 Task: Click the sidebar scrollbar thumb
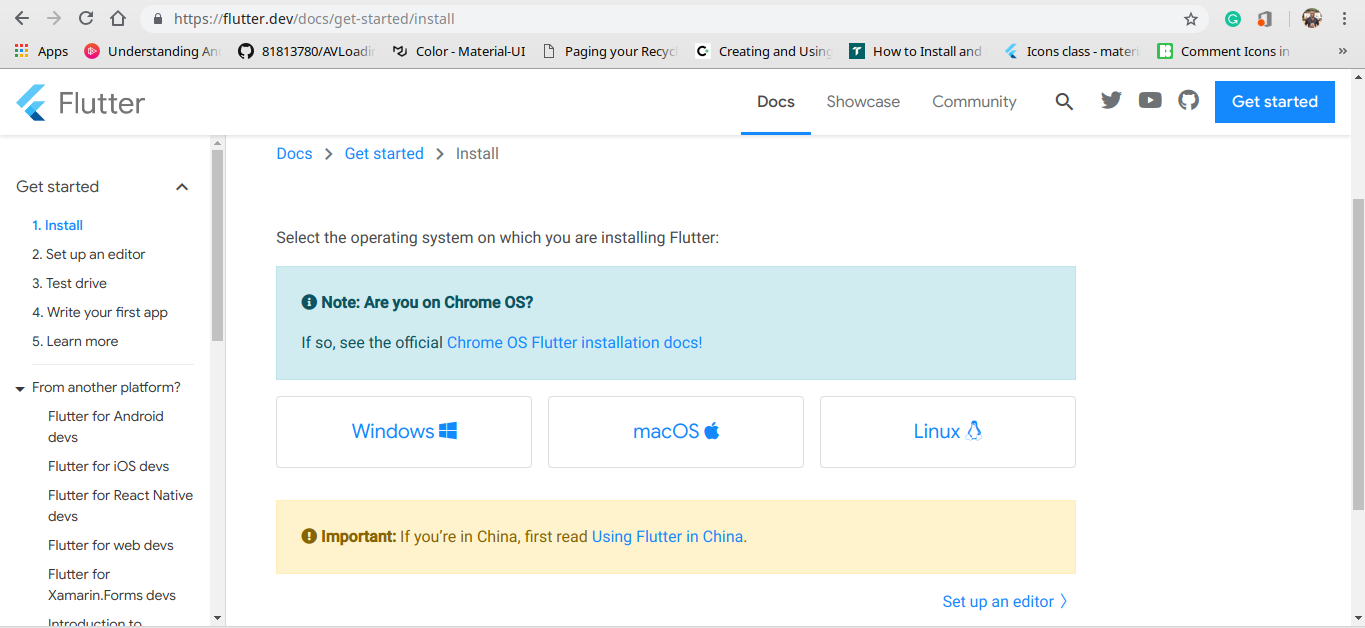pyautogui.click(x=217, y=245)
